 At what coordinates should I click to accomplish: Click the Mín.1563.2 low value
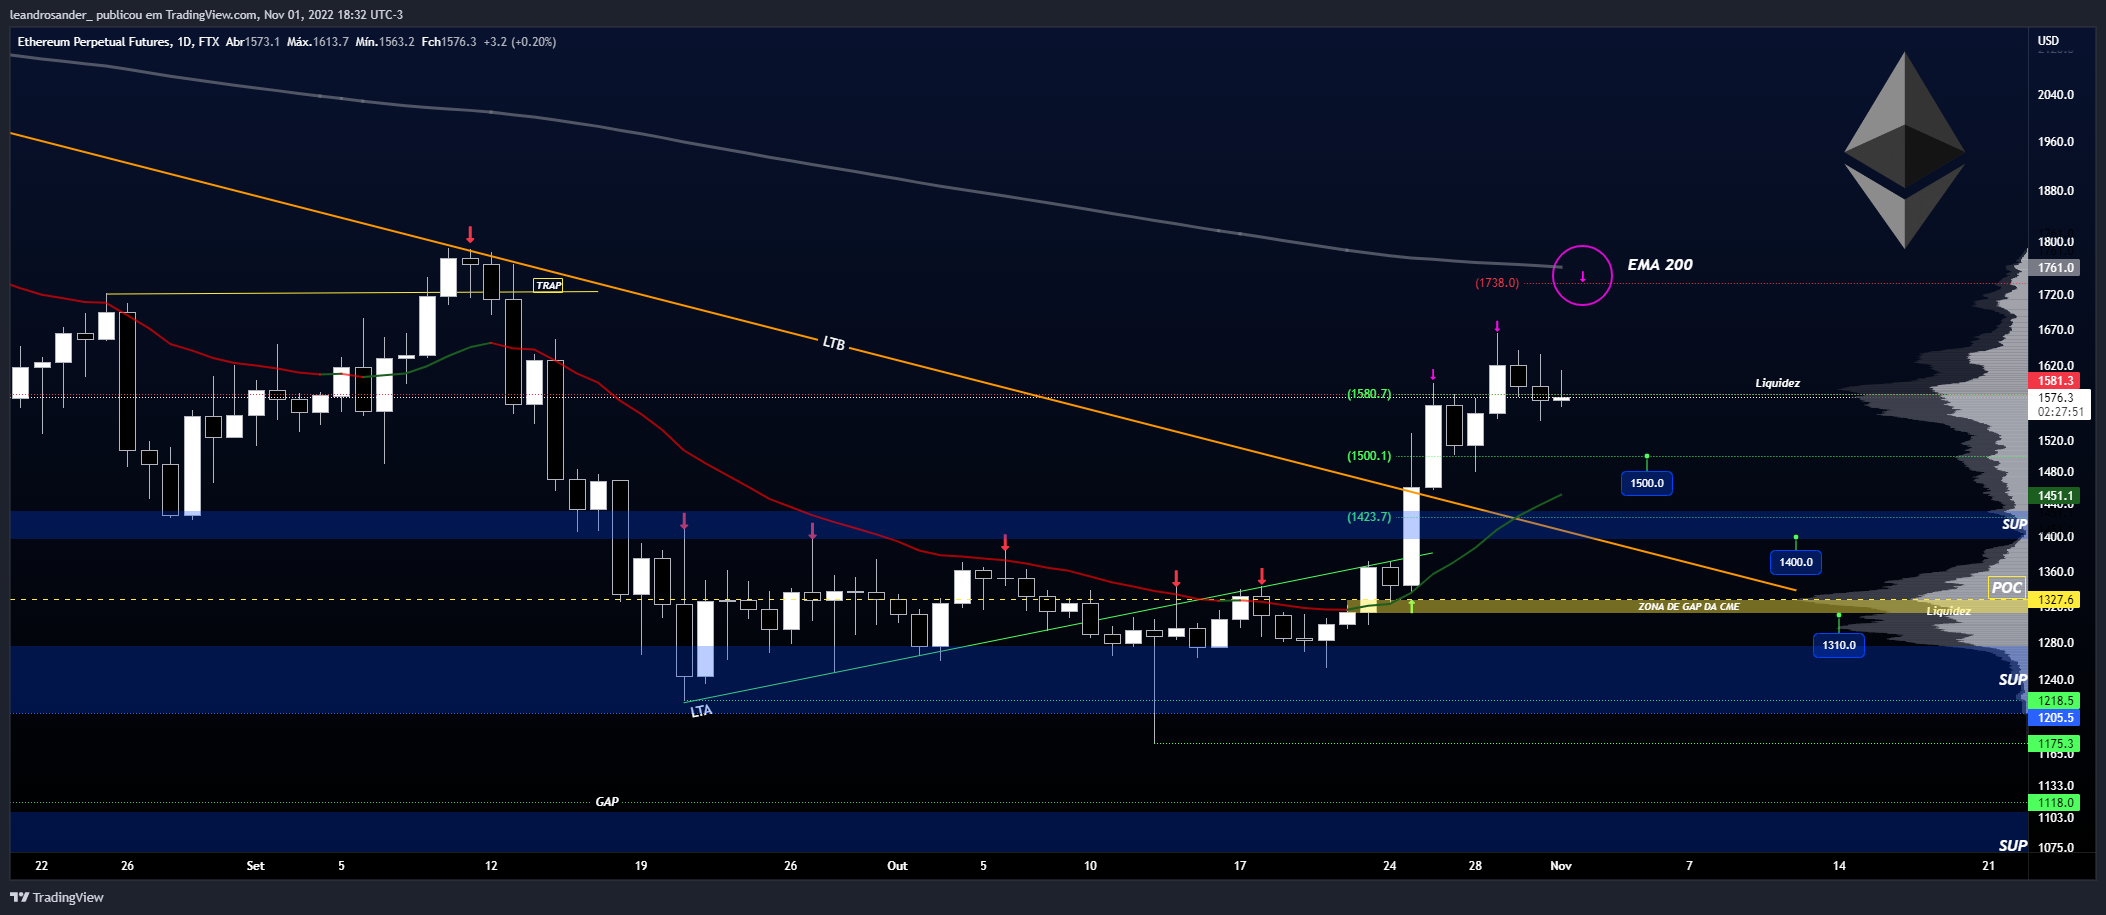pos(385,42)
